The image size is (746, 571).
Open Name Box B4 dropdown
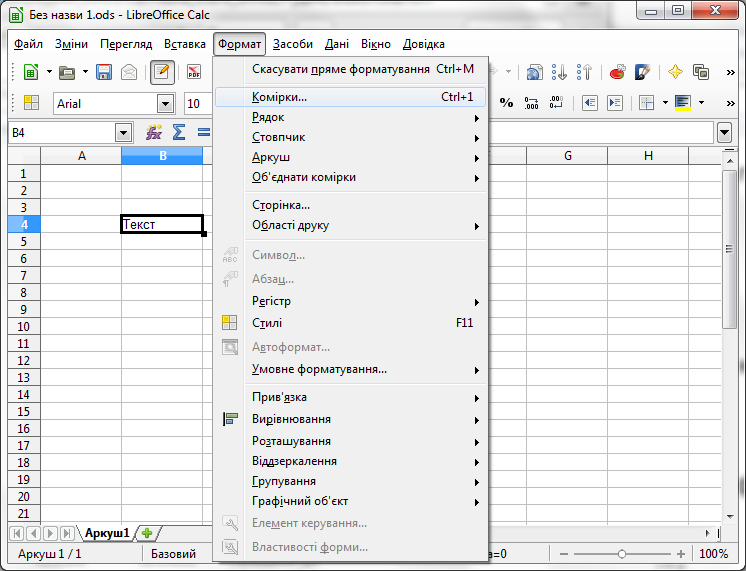[123, 133]
